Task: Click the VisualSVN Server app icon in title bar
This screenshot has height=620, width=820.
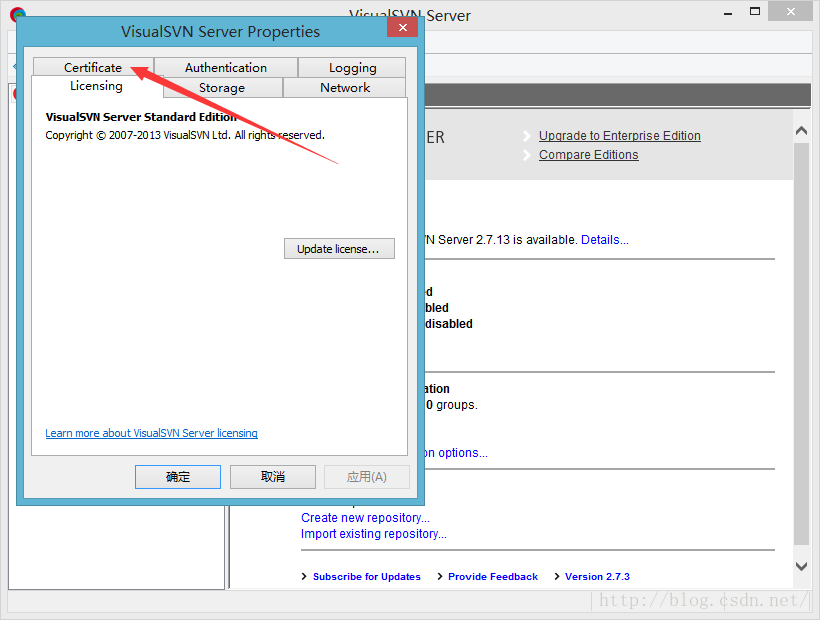Action: point(16,14)
